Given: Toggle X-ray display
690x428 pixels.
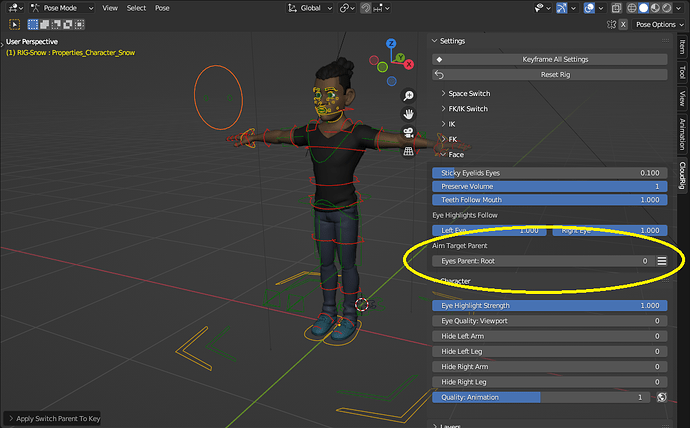Looking at the screenshot, I should coord(617,8).
